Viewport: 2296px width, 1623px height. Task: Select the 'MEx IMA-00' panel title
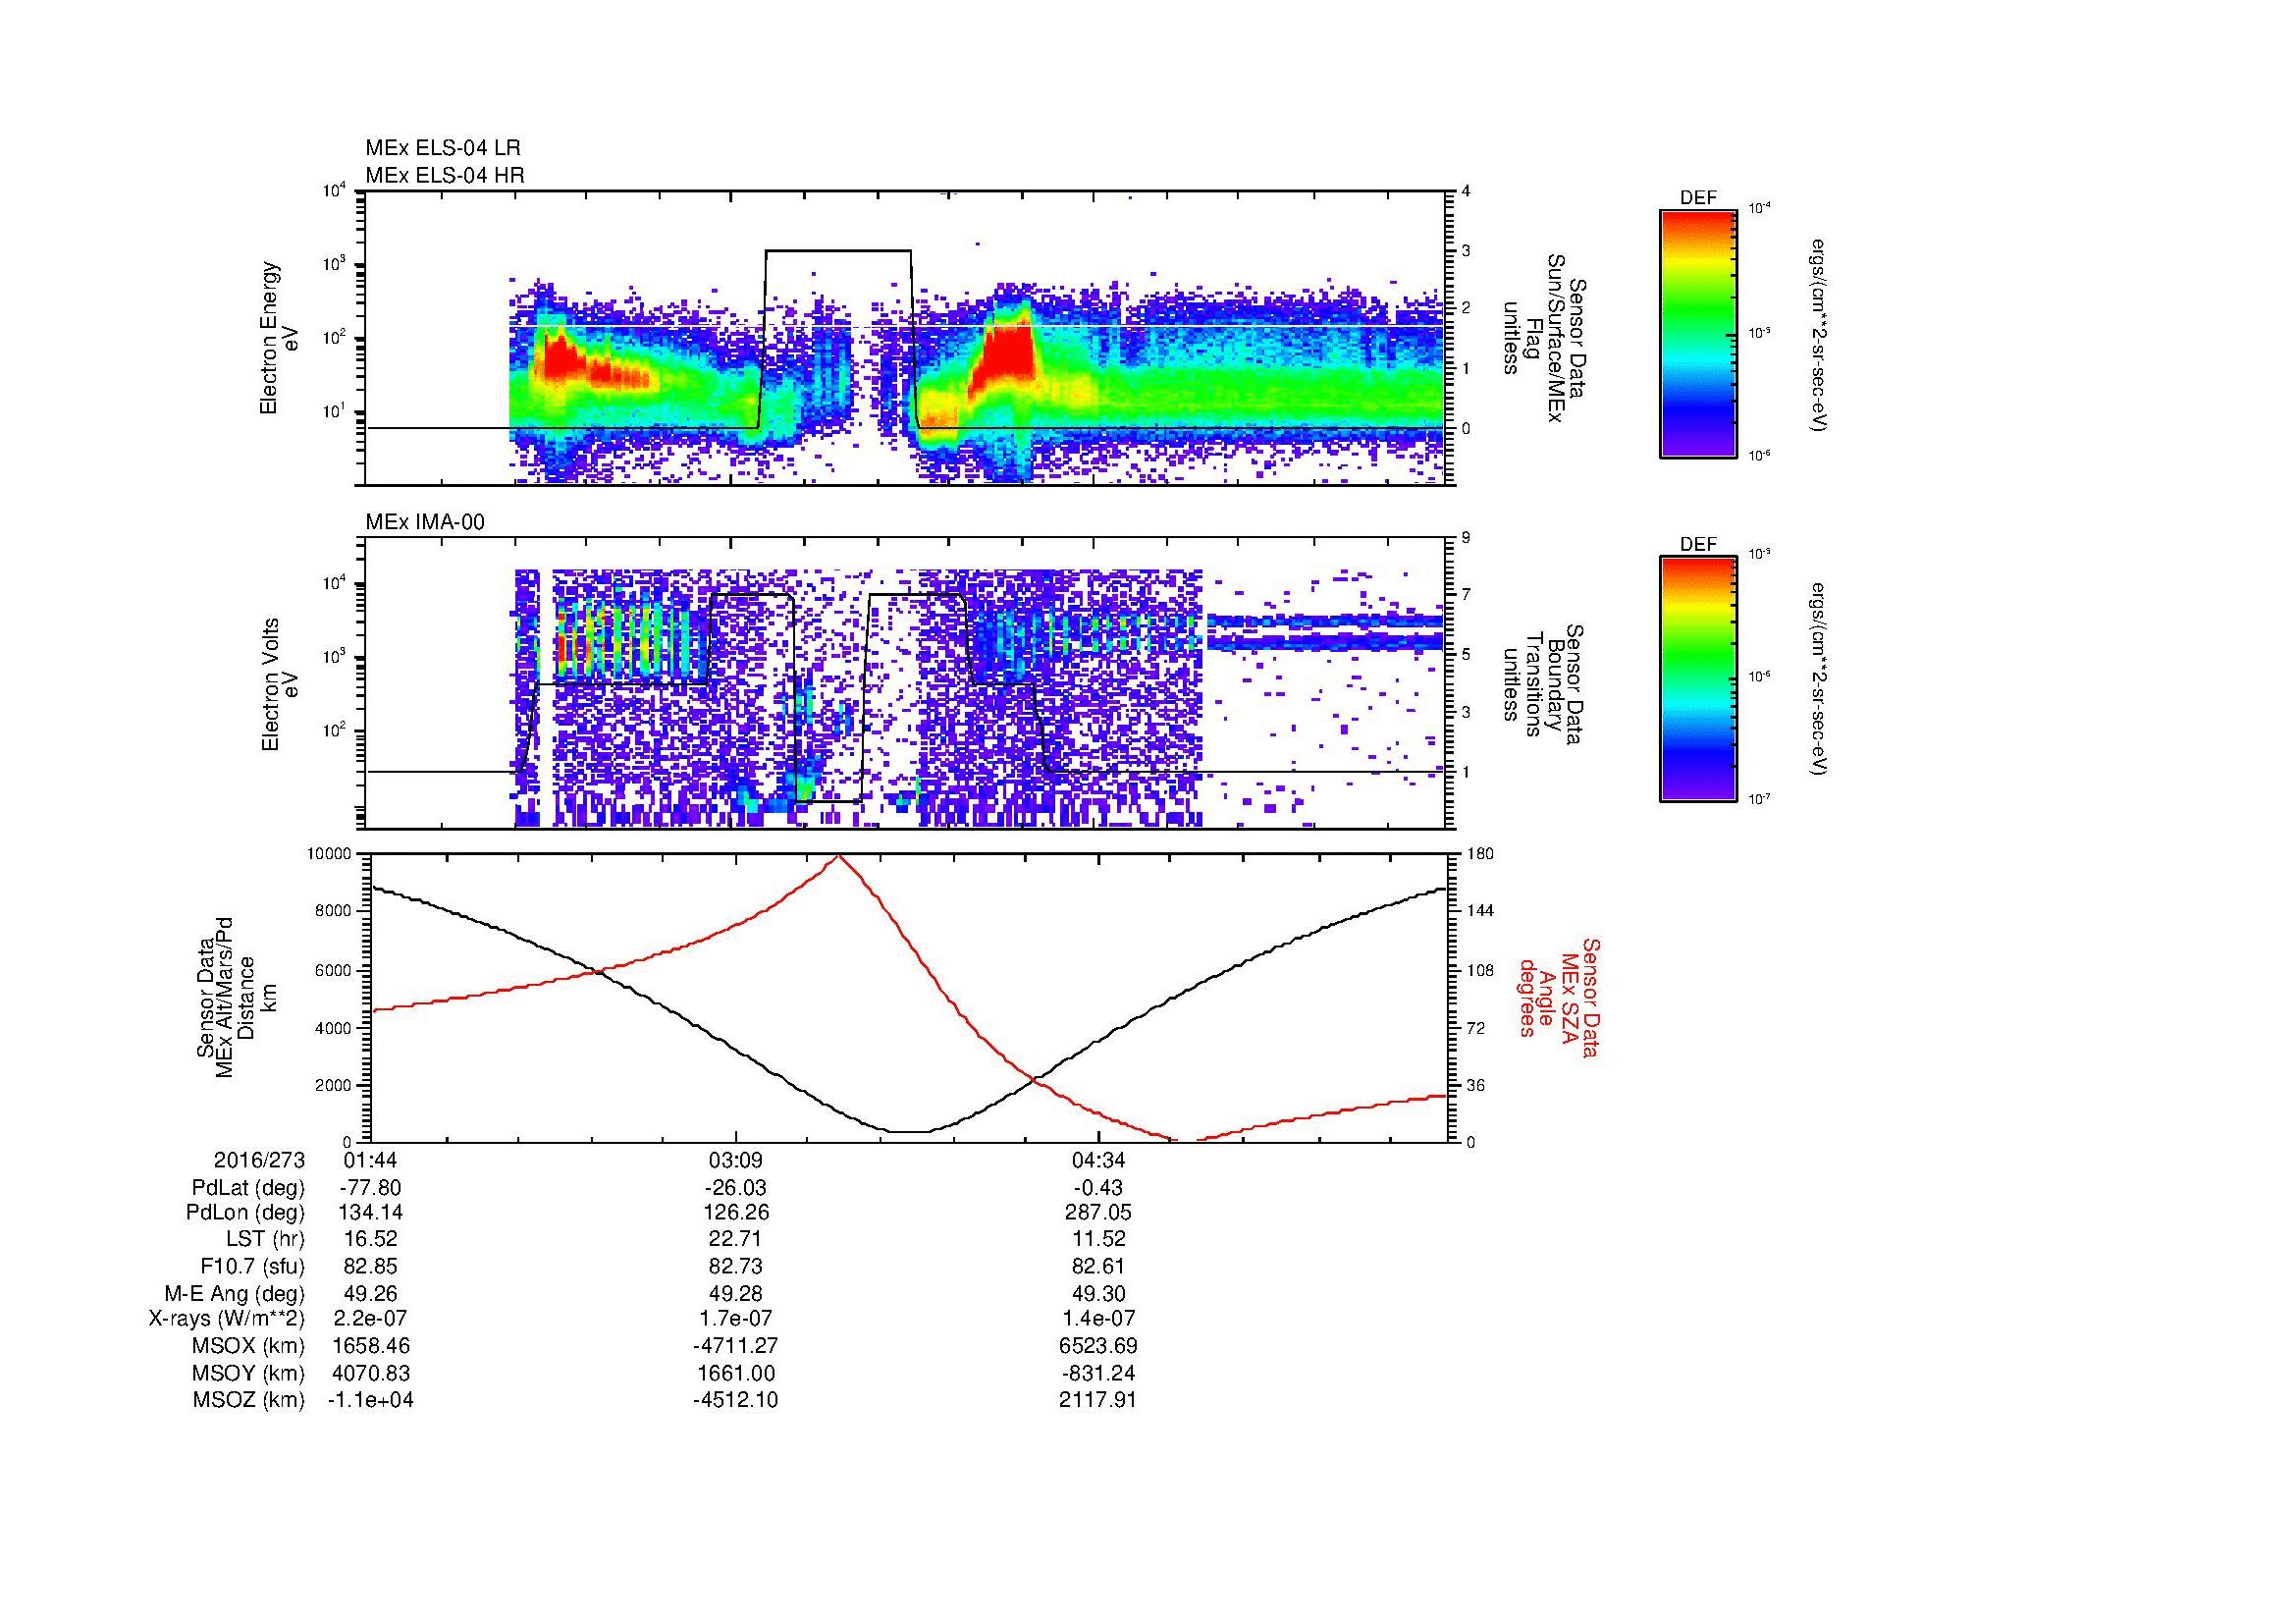425,522
